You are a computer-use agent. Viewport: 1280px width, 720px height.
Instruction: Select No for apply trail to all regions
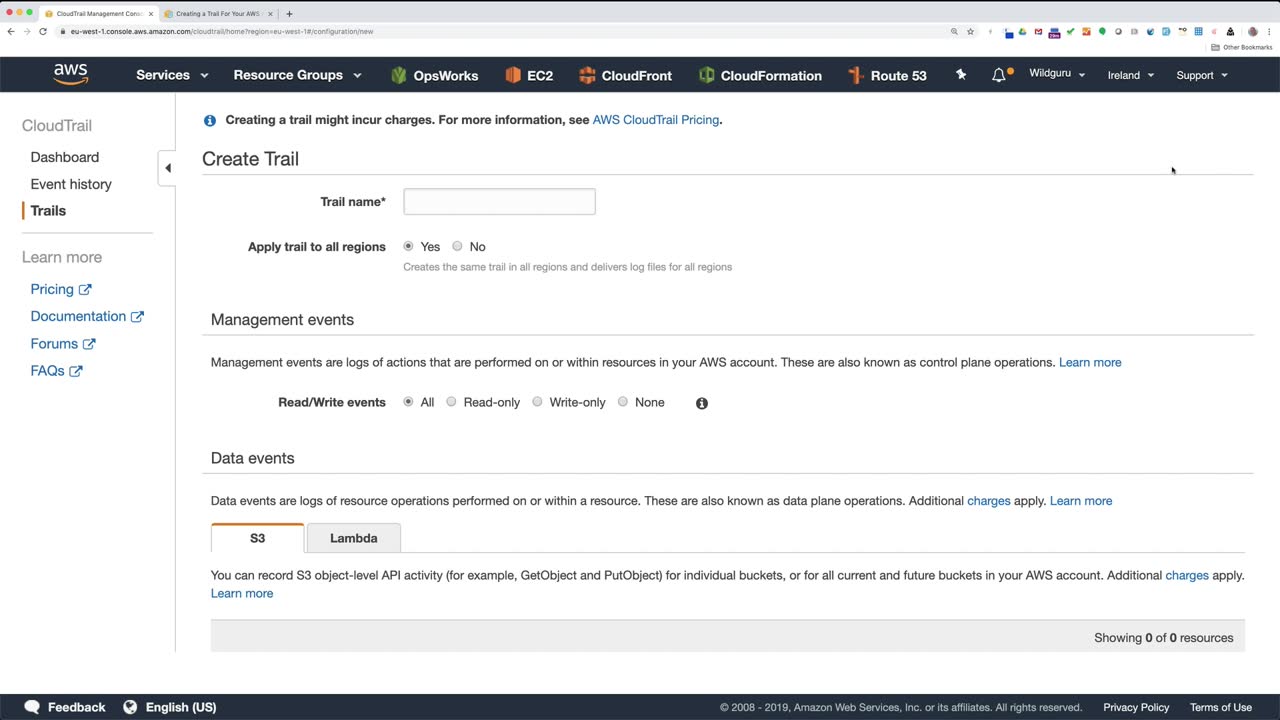click(x=457, y=246)
